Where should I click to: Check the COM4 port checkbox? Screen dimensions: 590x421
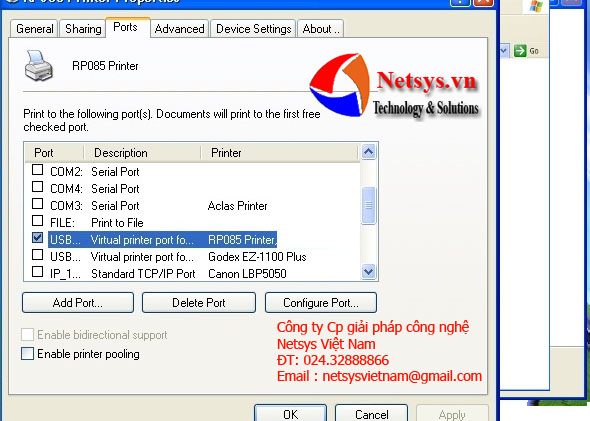(37, 187)
